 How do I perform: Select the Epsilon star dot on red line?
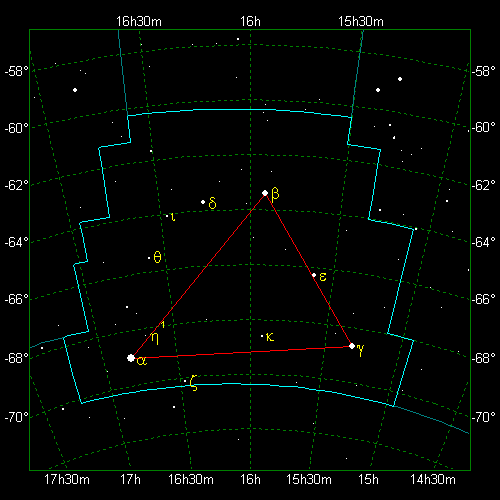pyautogui.click(x=314, y=275)
